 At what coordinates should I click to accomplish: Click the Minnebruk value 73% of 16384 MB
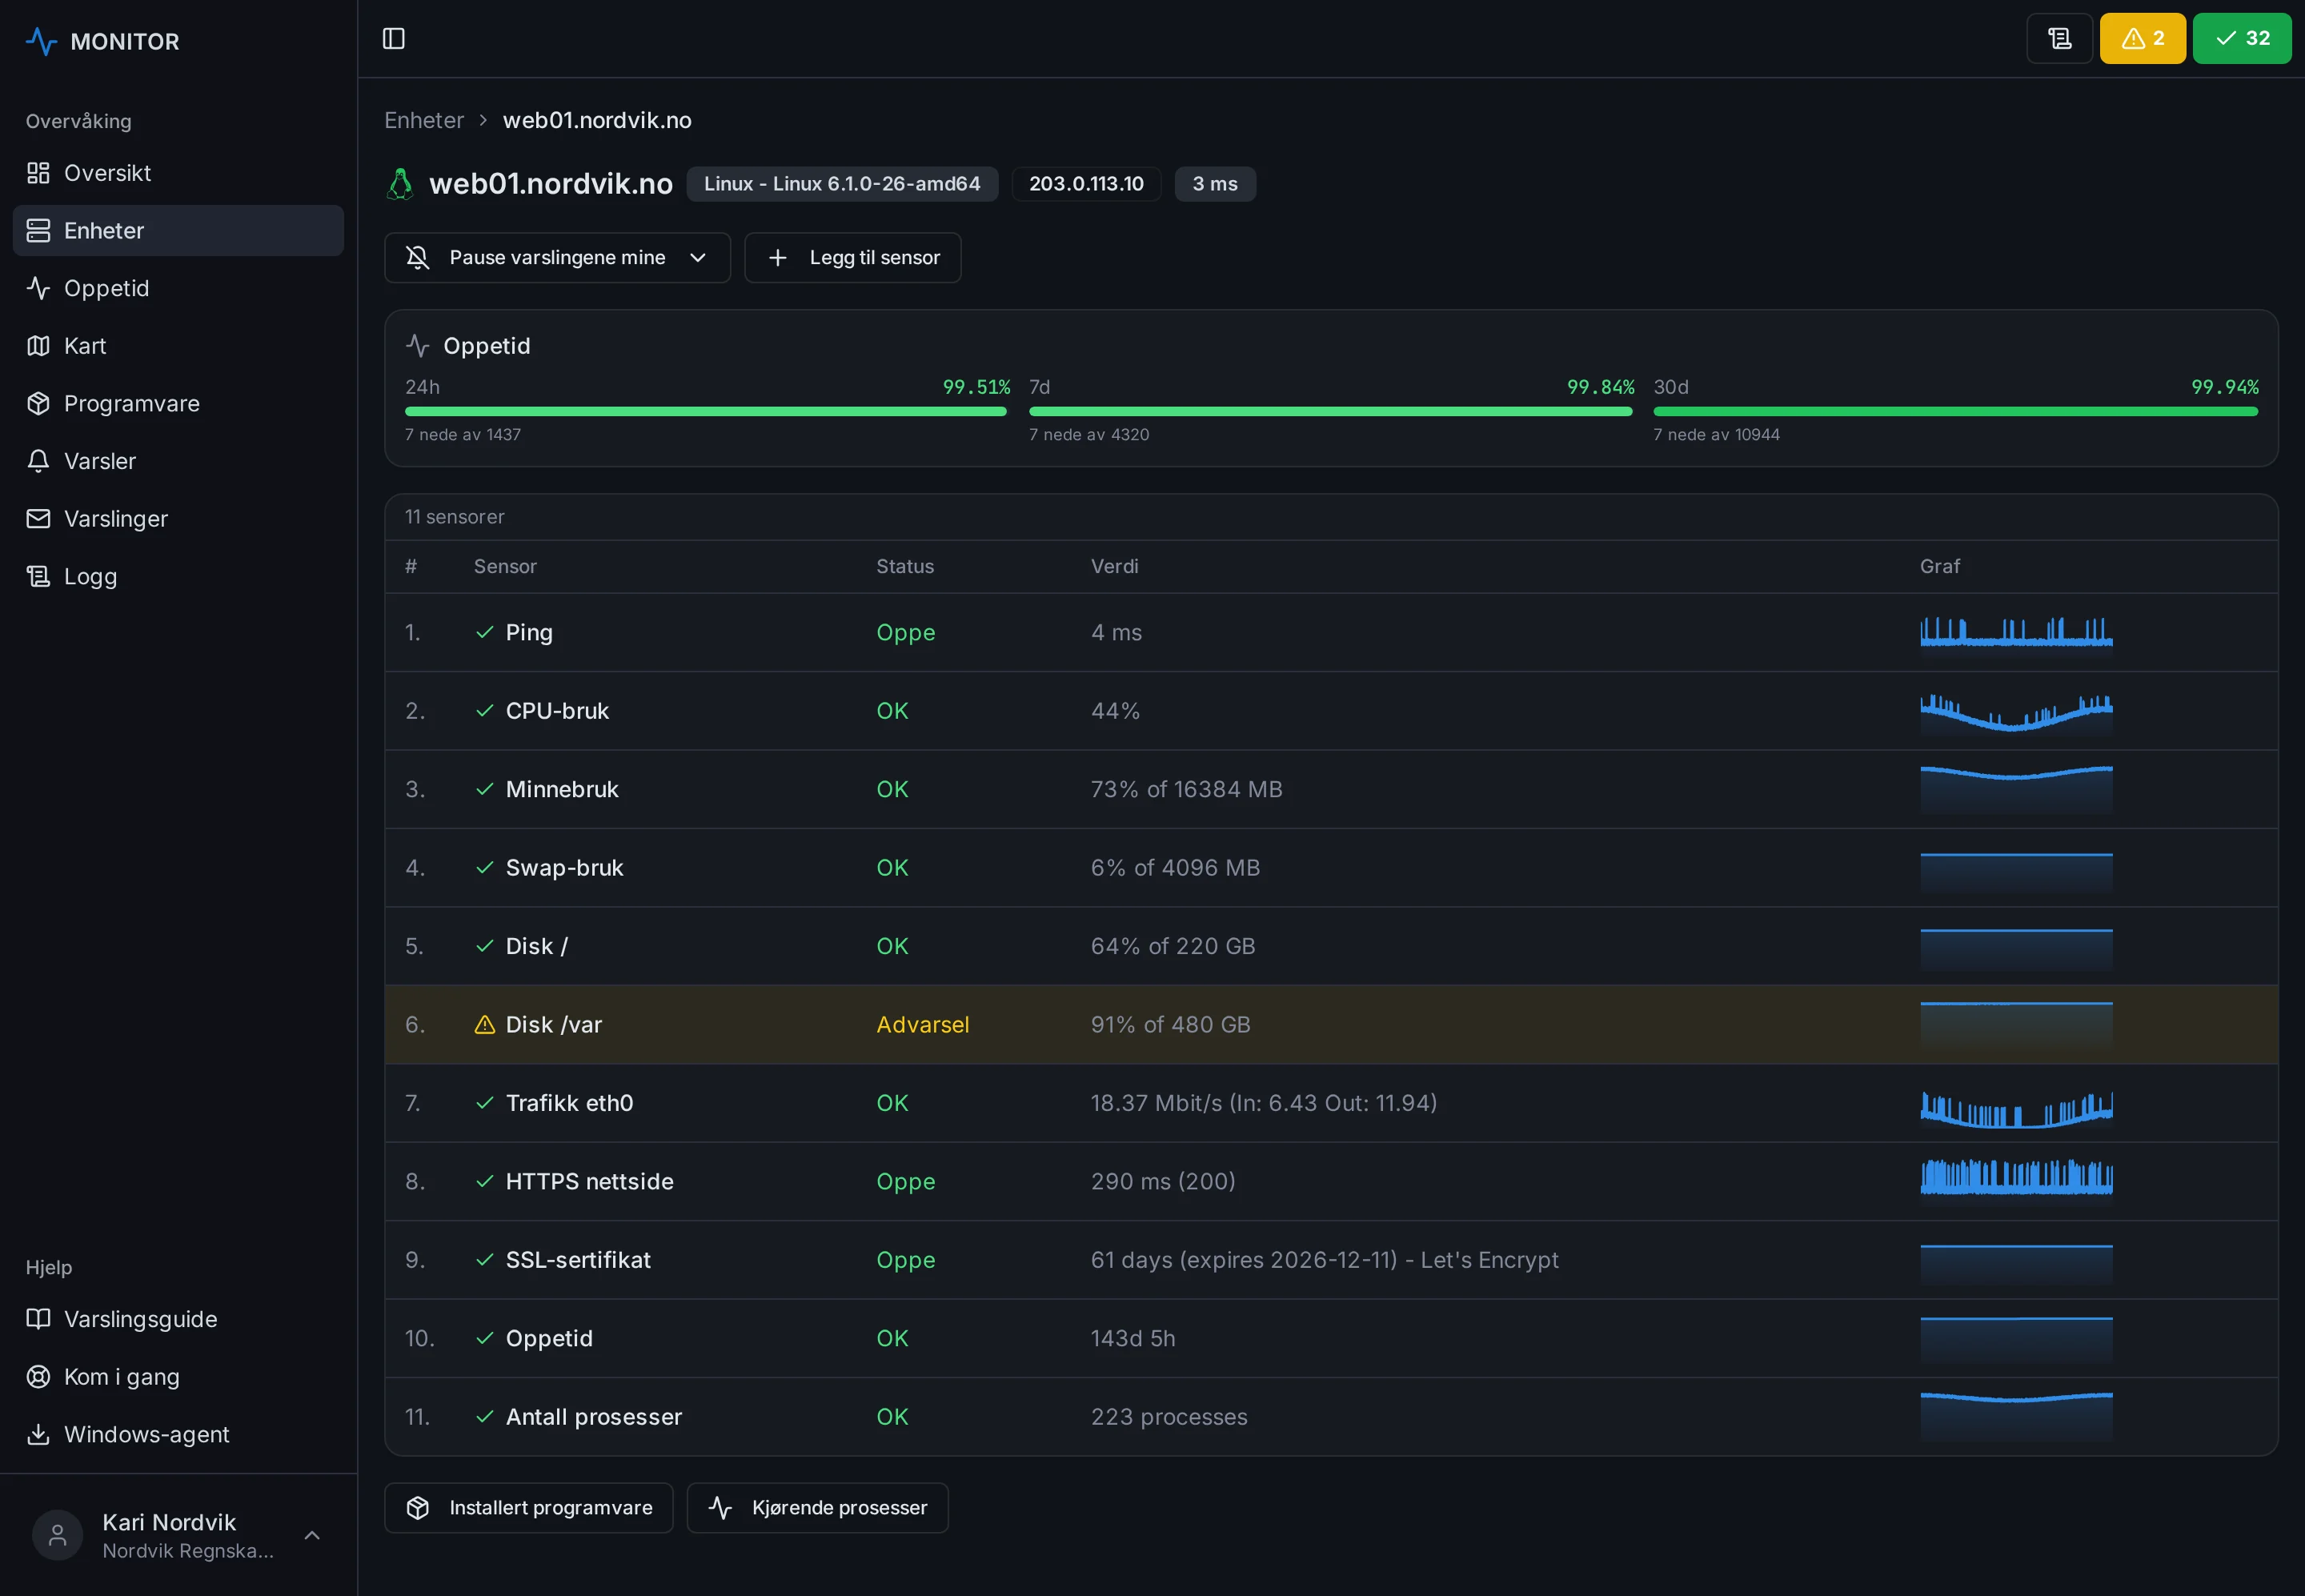[1186, 789]
